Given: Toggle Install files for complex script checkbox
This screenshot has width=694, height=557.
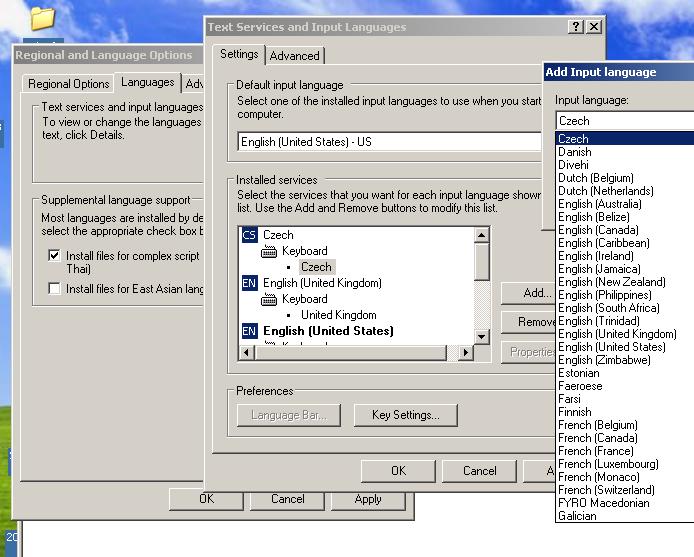Looking at the screenshot, I should point(54,255).
